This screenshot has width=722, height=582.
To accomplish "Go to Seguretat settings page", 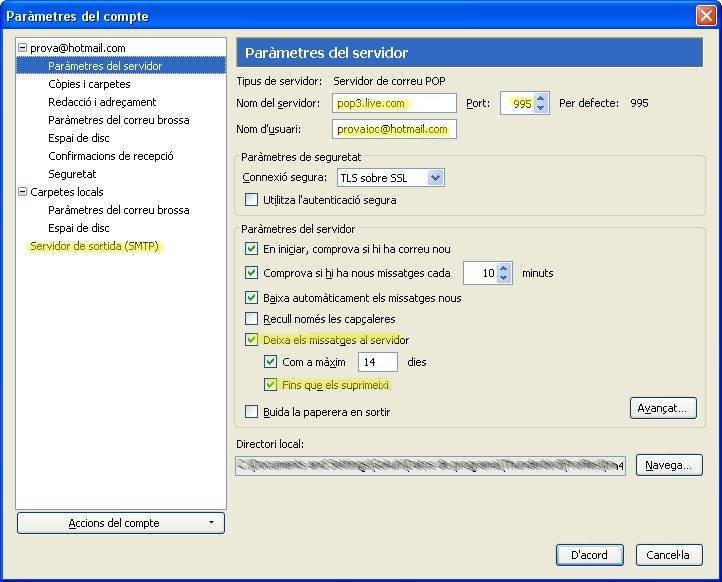I will [72, 174].
